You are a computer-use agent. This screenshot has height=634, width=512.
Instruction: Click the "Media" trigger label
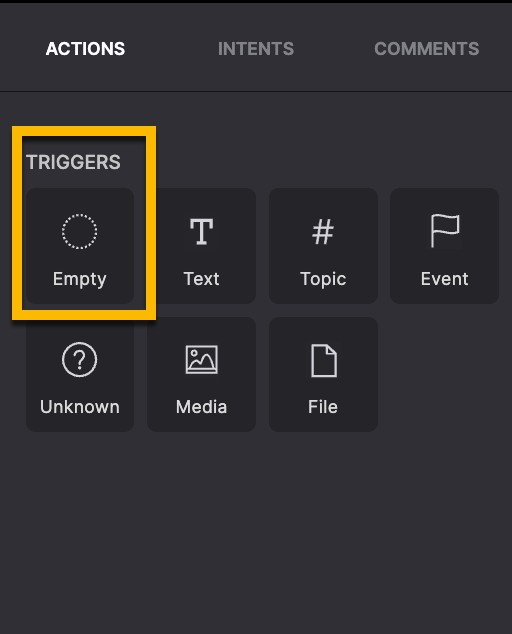tap(201, 407)
